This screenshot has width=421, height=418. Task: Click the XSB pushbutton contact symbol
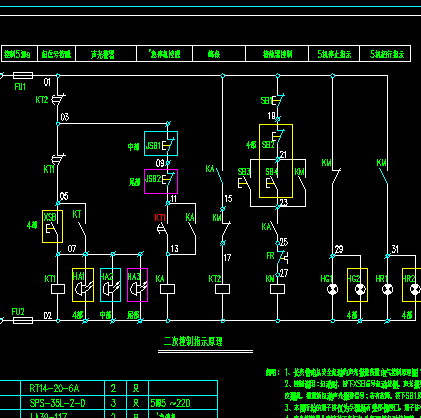52,229
